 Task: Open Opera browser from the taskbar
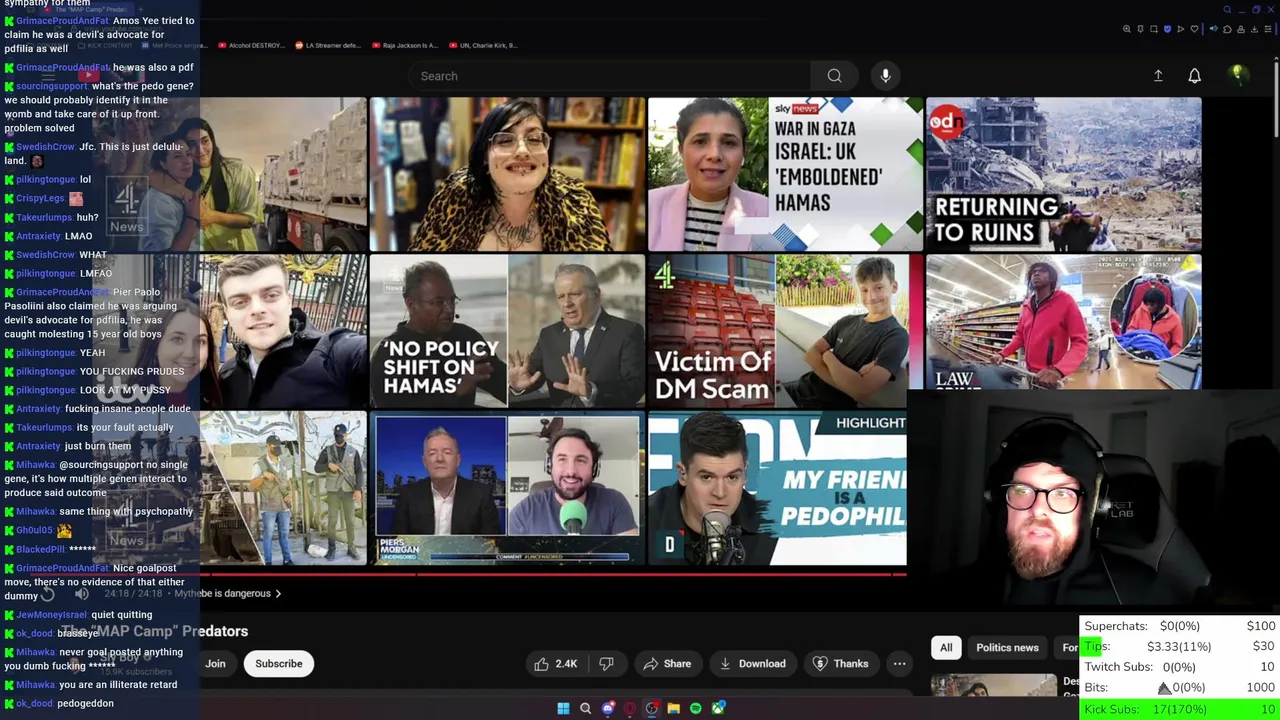[629, 709]
